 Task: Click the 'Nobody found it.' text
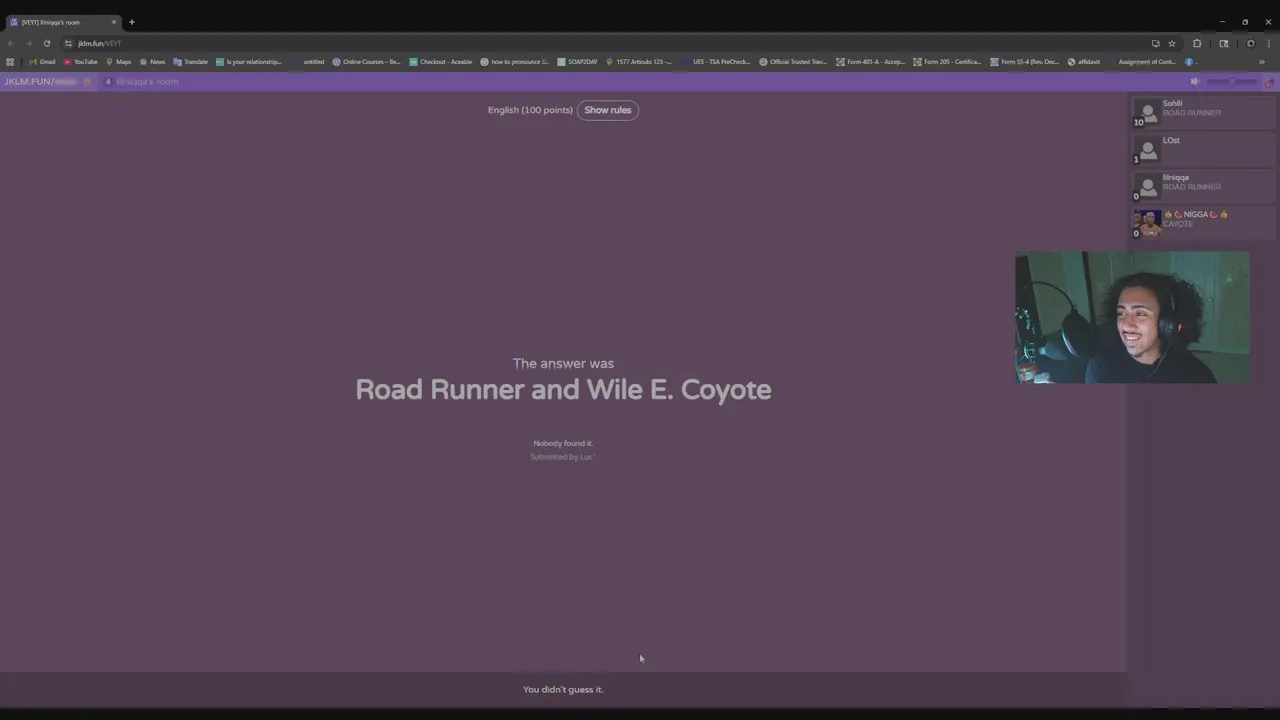click(x=563, y=443)
